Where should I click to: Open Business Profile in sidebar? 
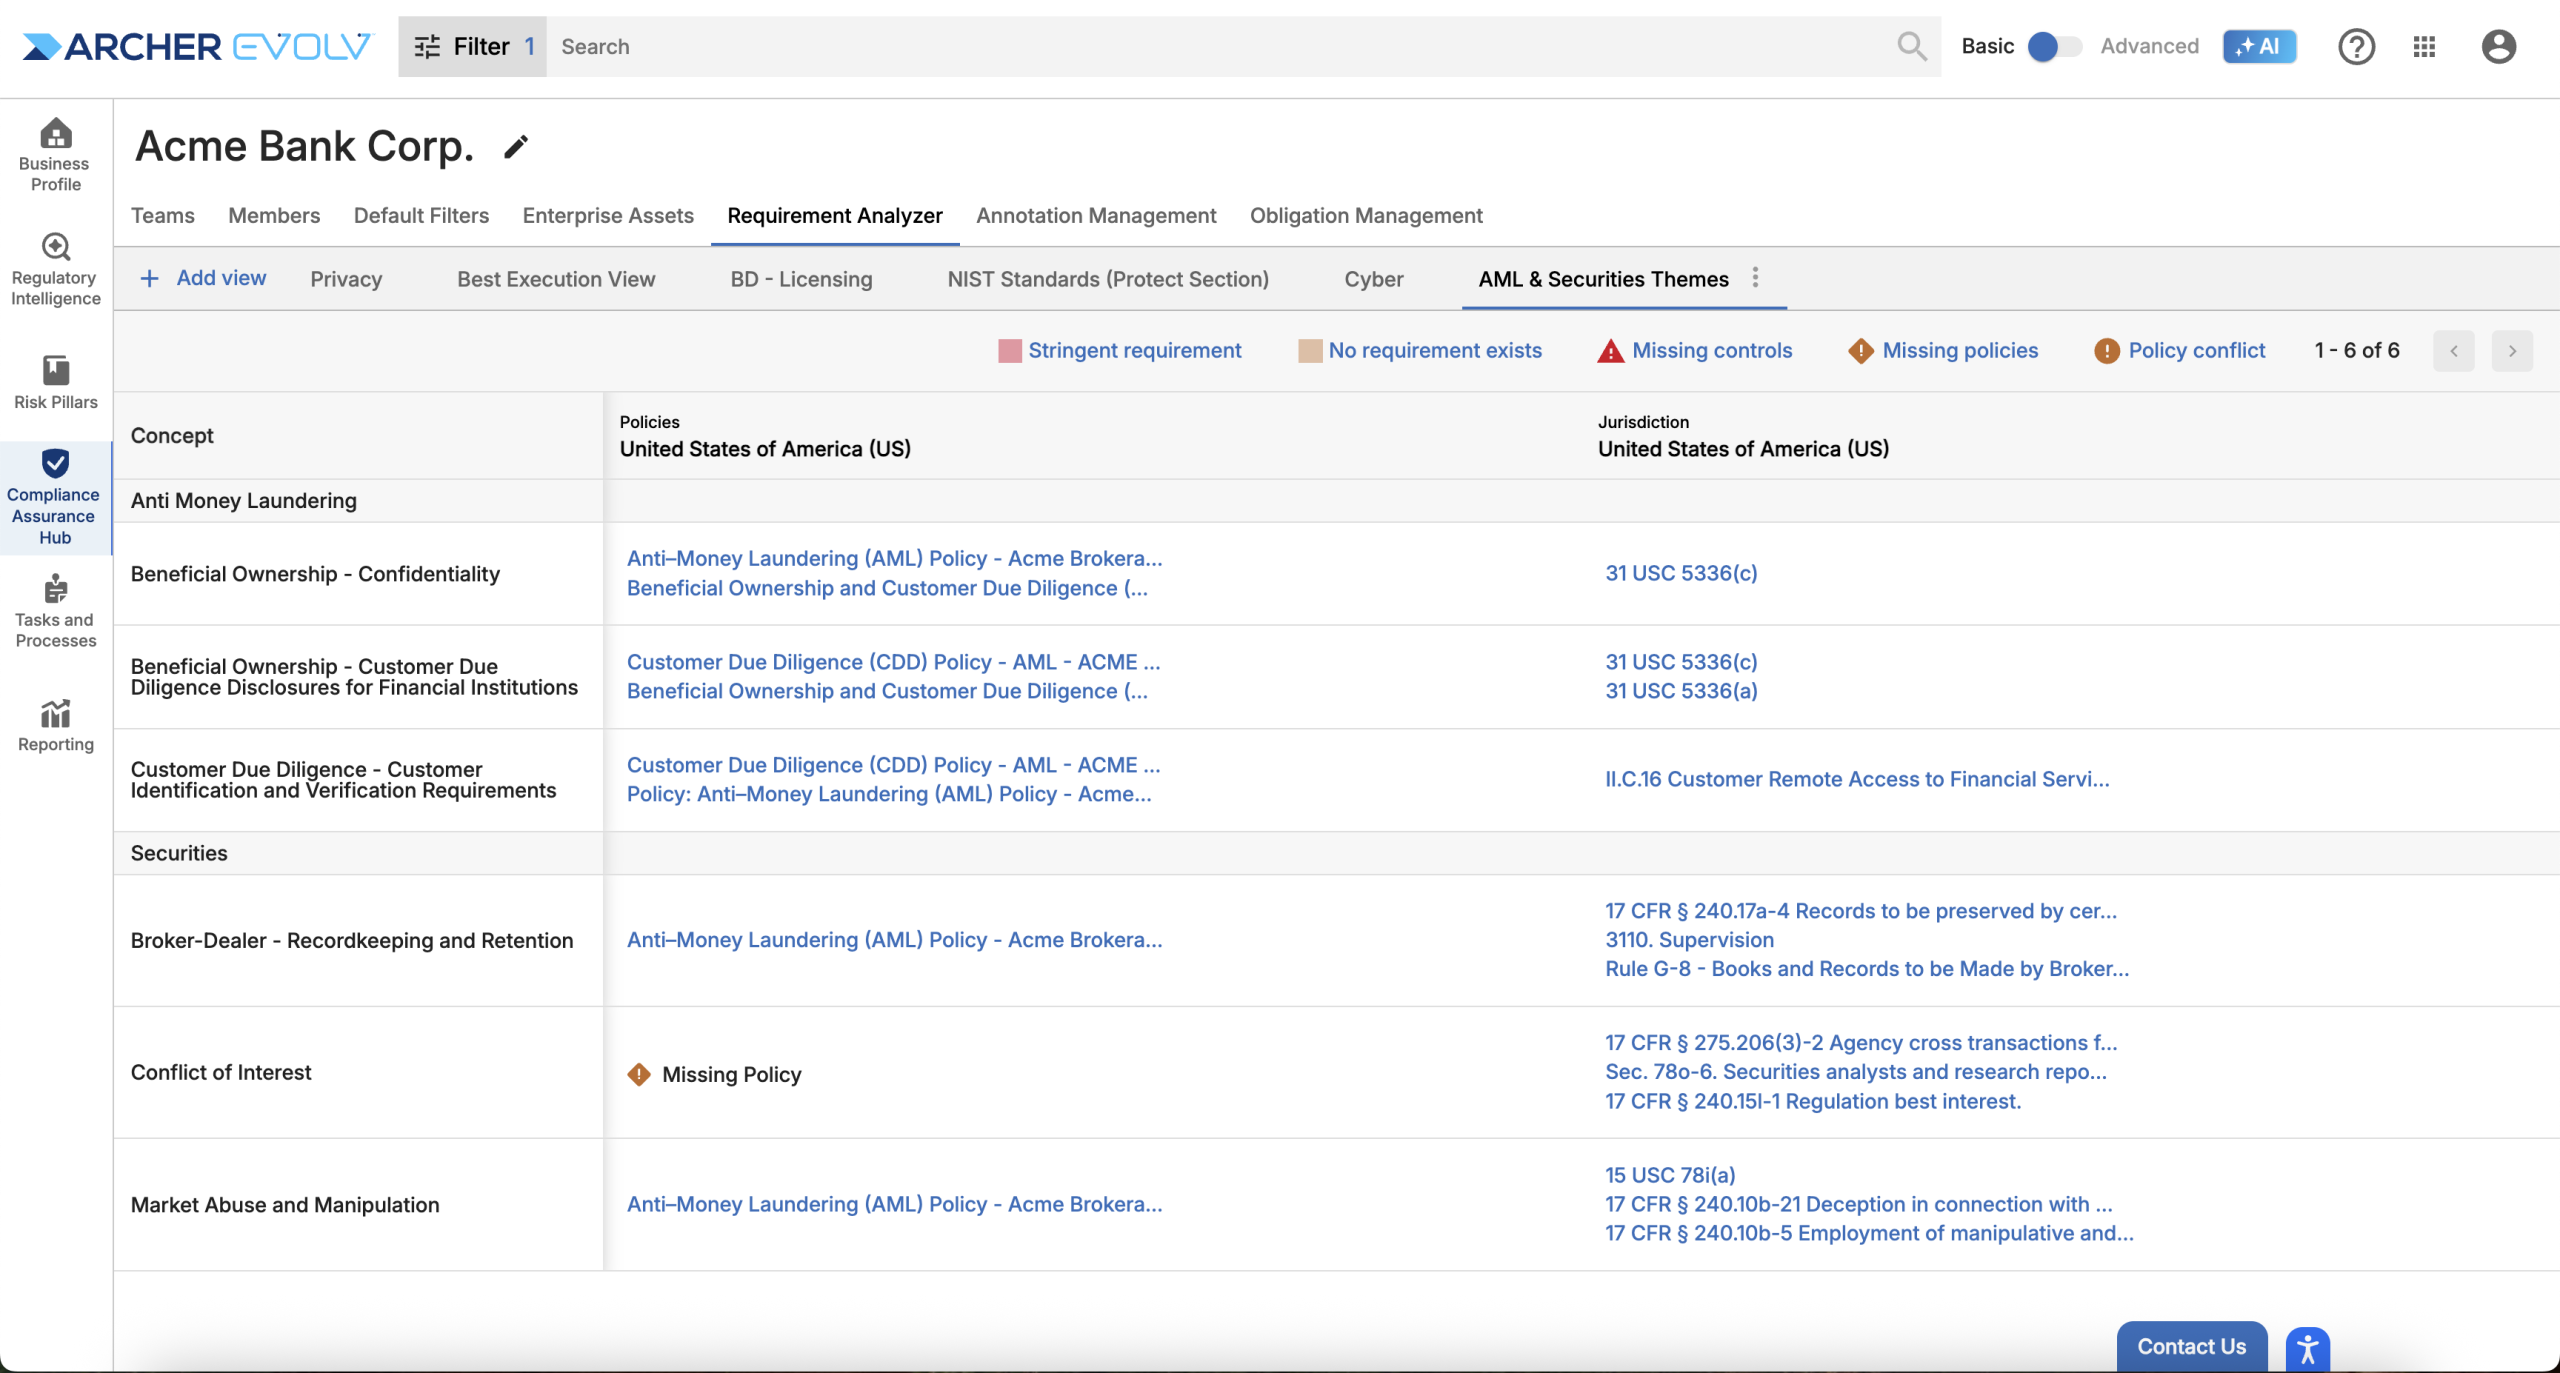coord(55,155)
